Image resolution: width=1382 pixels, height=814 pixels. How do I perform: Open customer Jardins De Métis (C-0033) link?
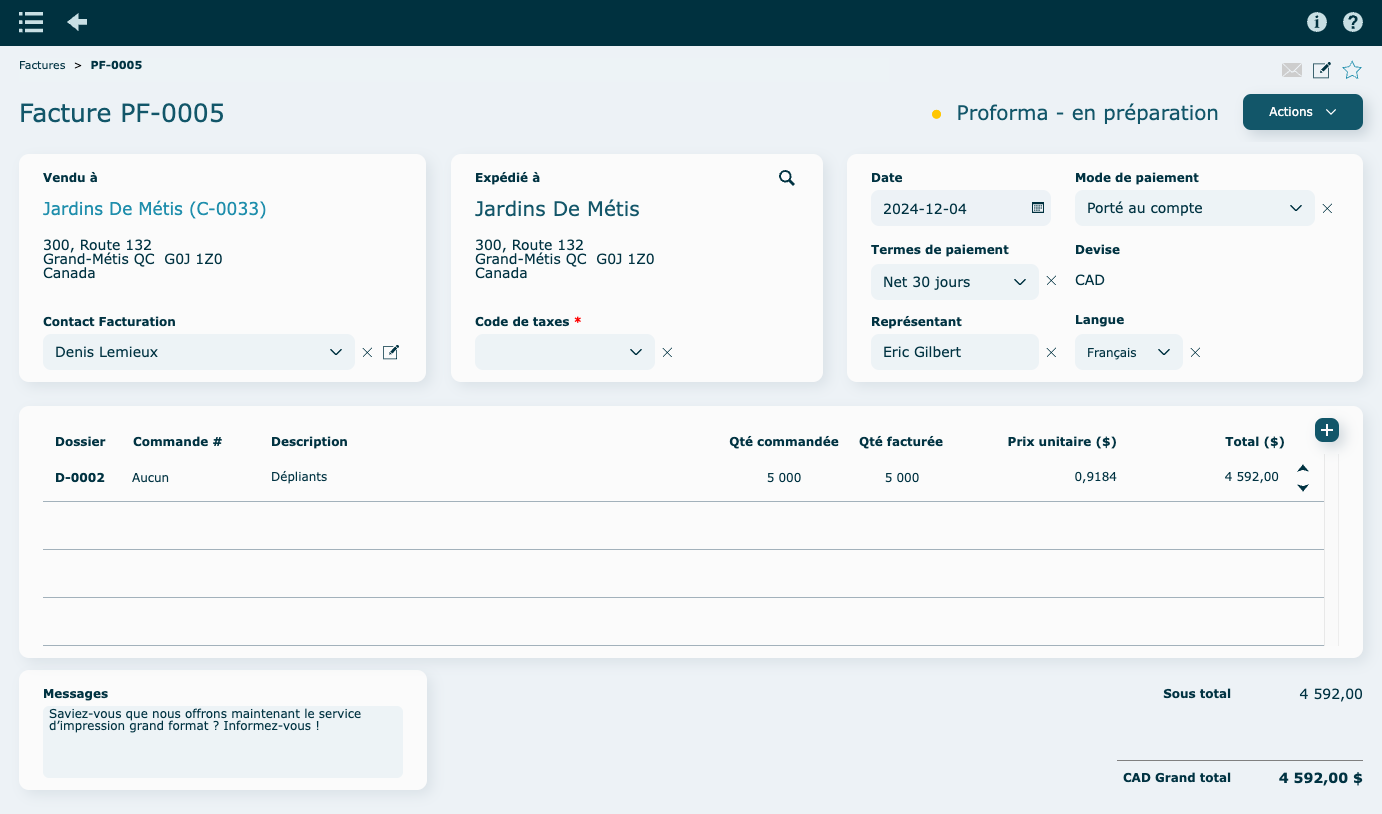click(x=154, y=209)
